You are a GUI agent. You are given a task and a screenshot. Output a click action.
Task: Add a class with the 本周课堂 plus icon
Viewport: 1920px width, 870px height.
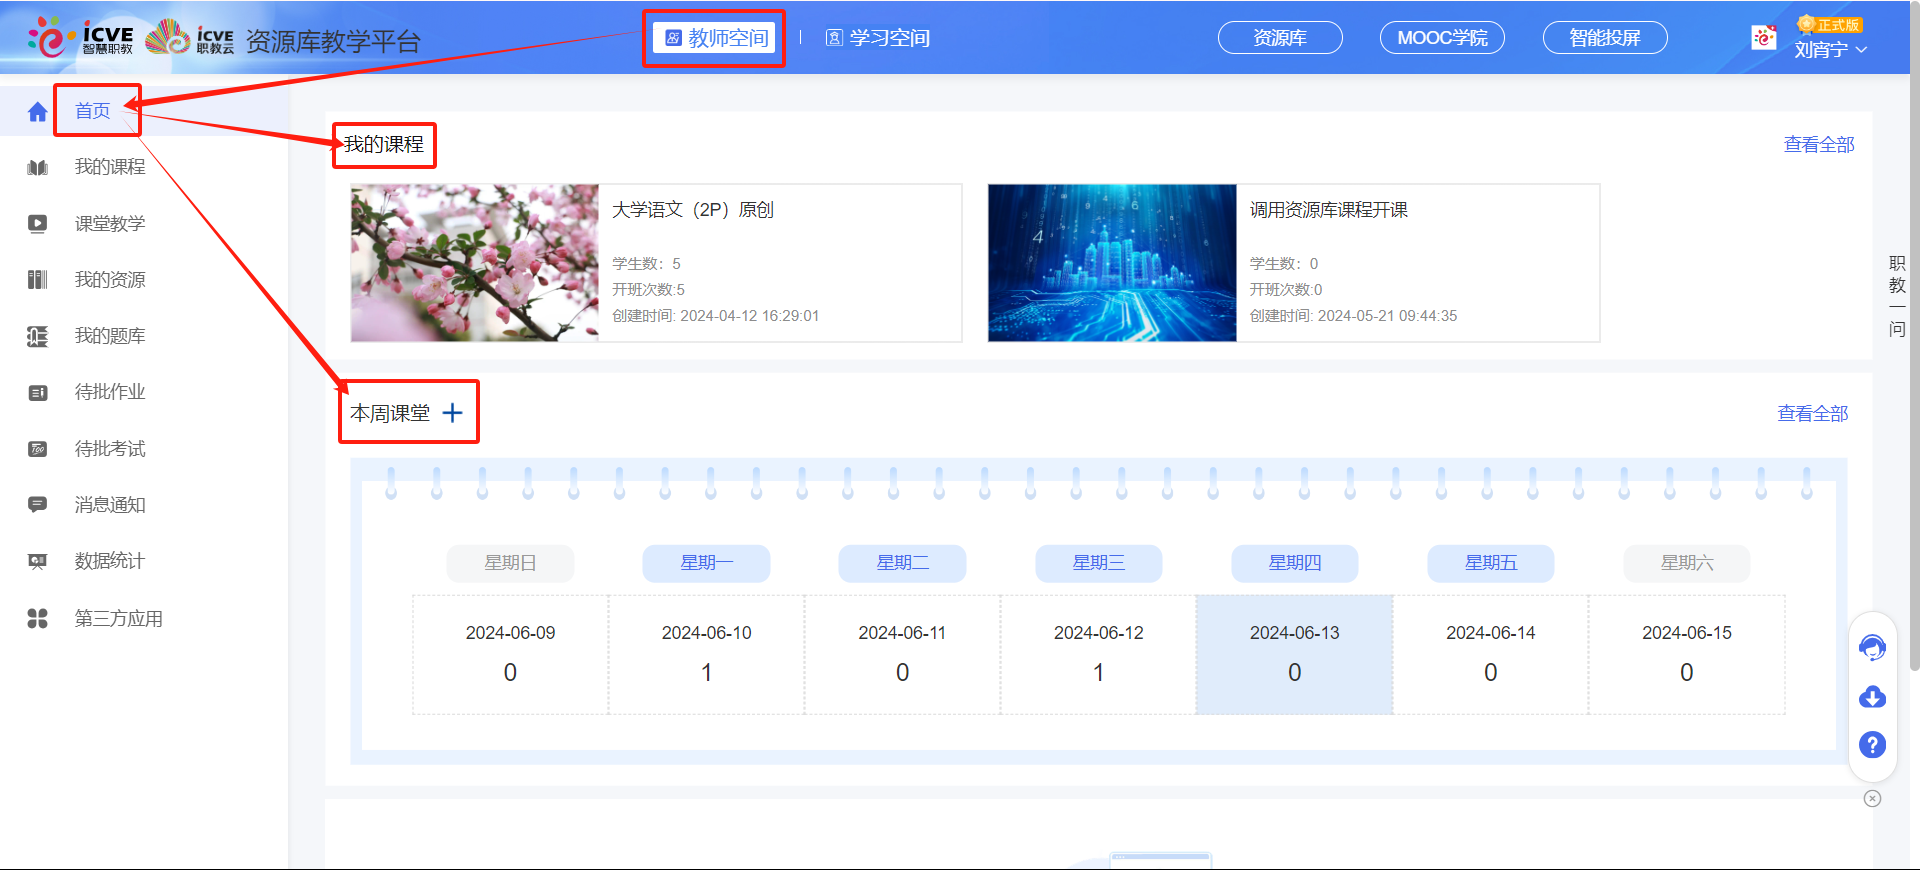pos(453,413)
